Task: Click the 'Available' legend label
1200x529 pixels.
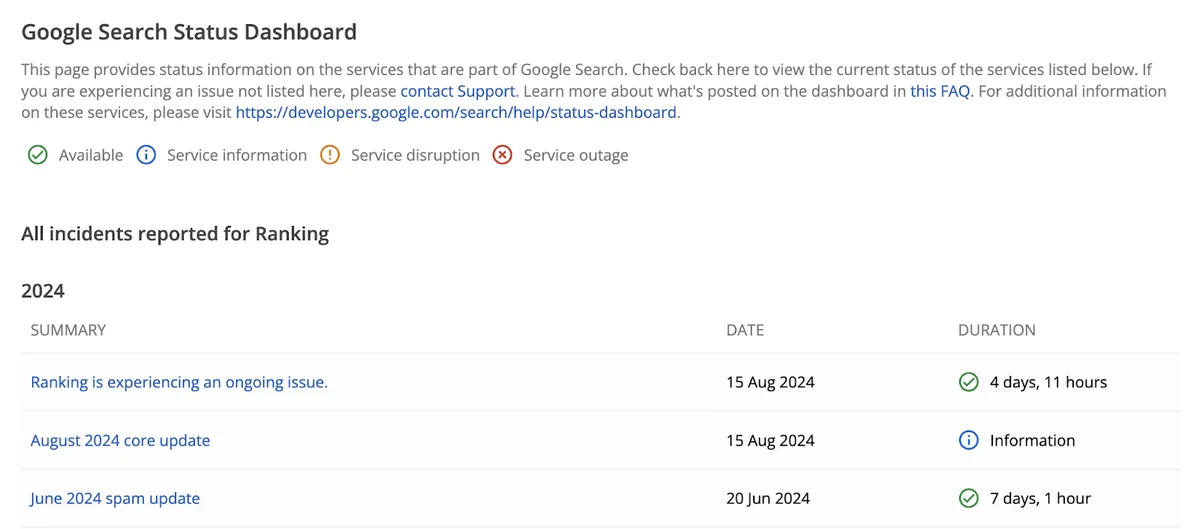Action: tap(91, 155)
